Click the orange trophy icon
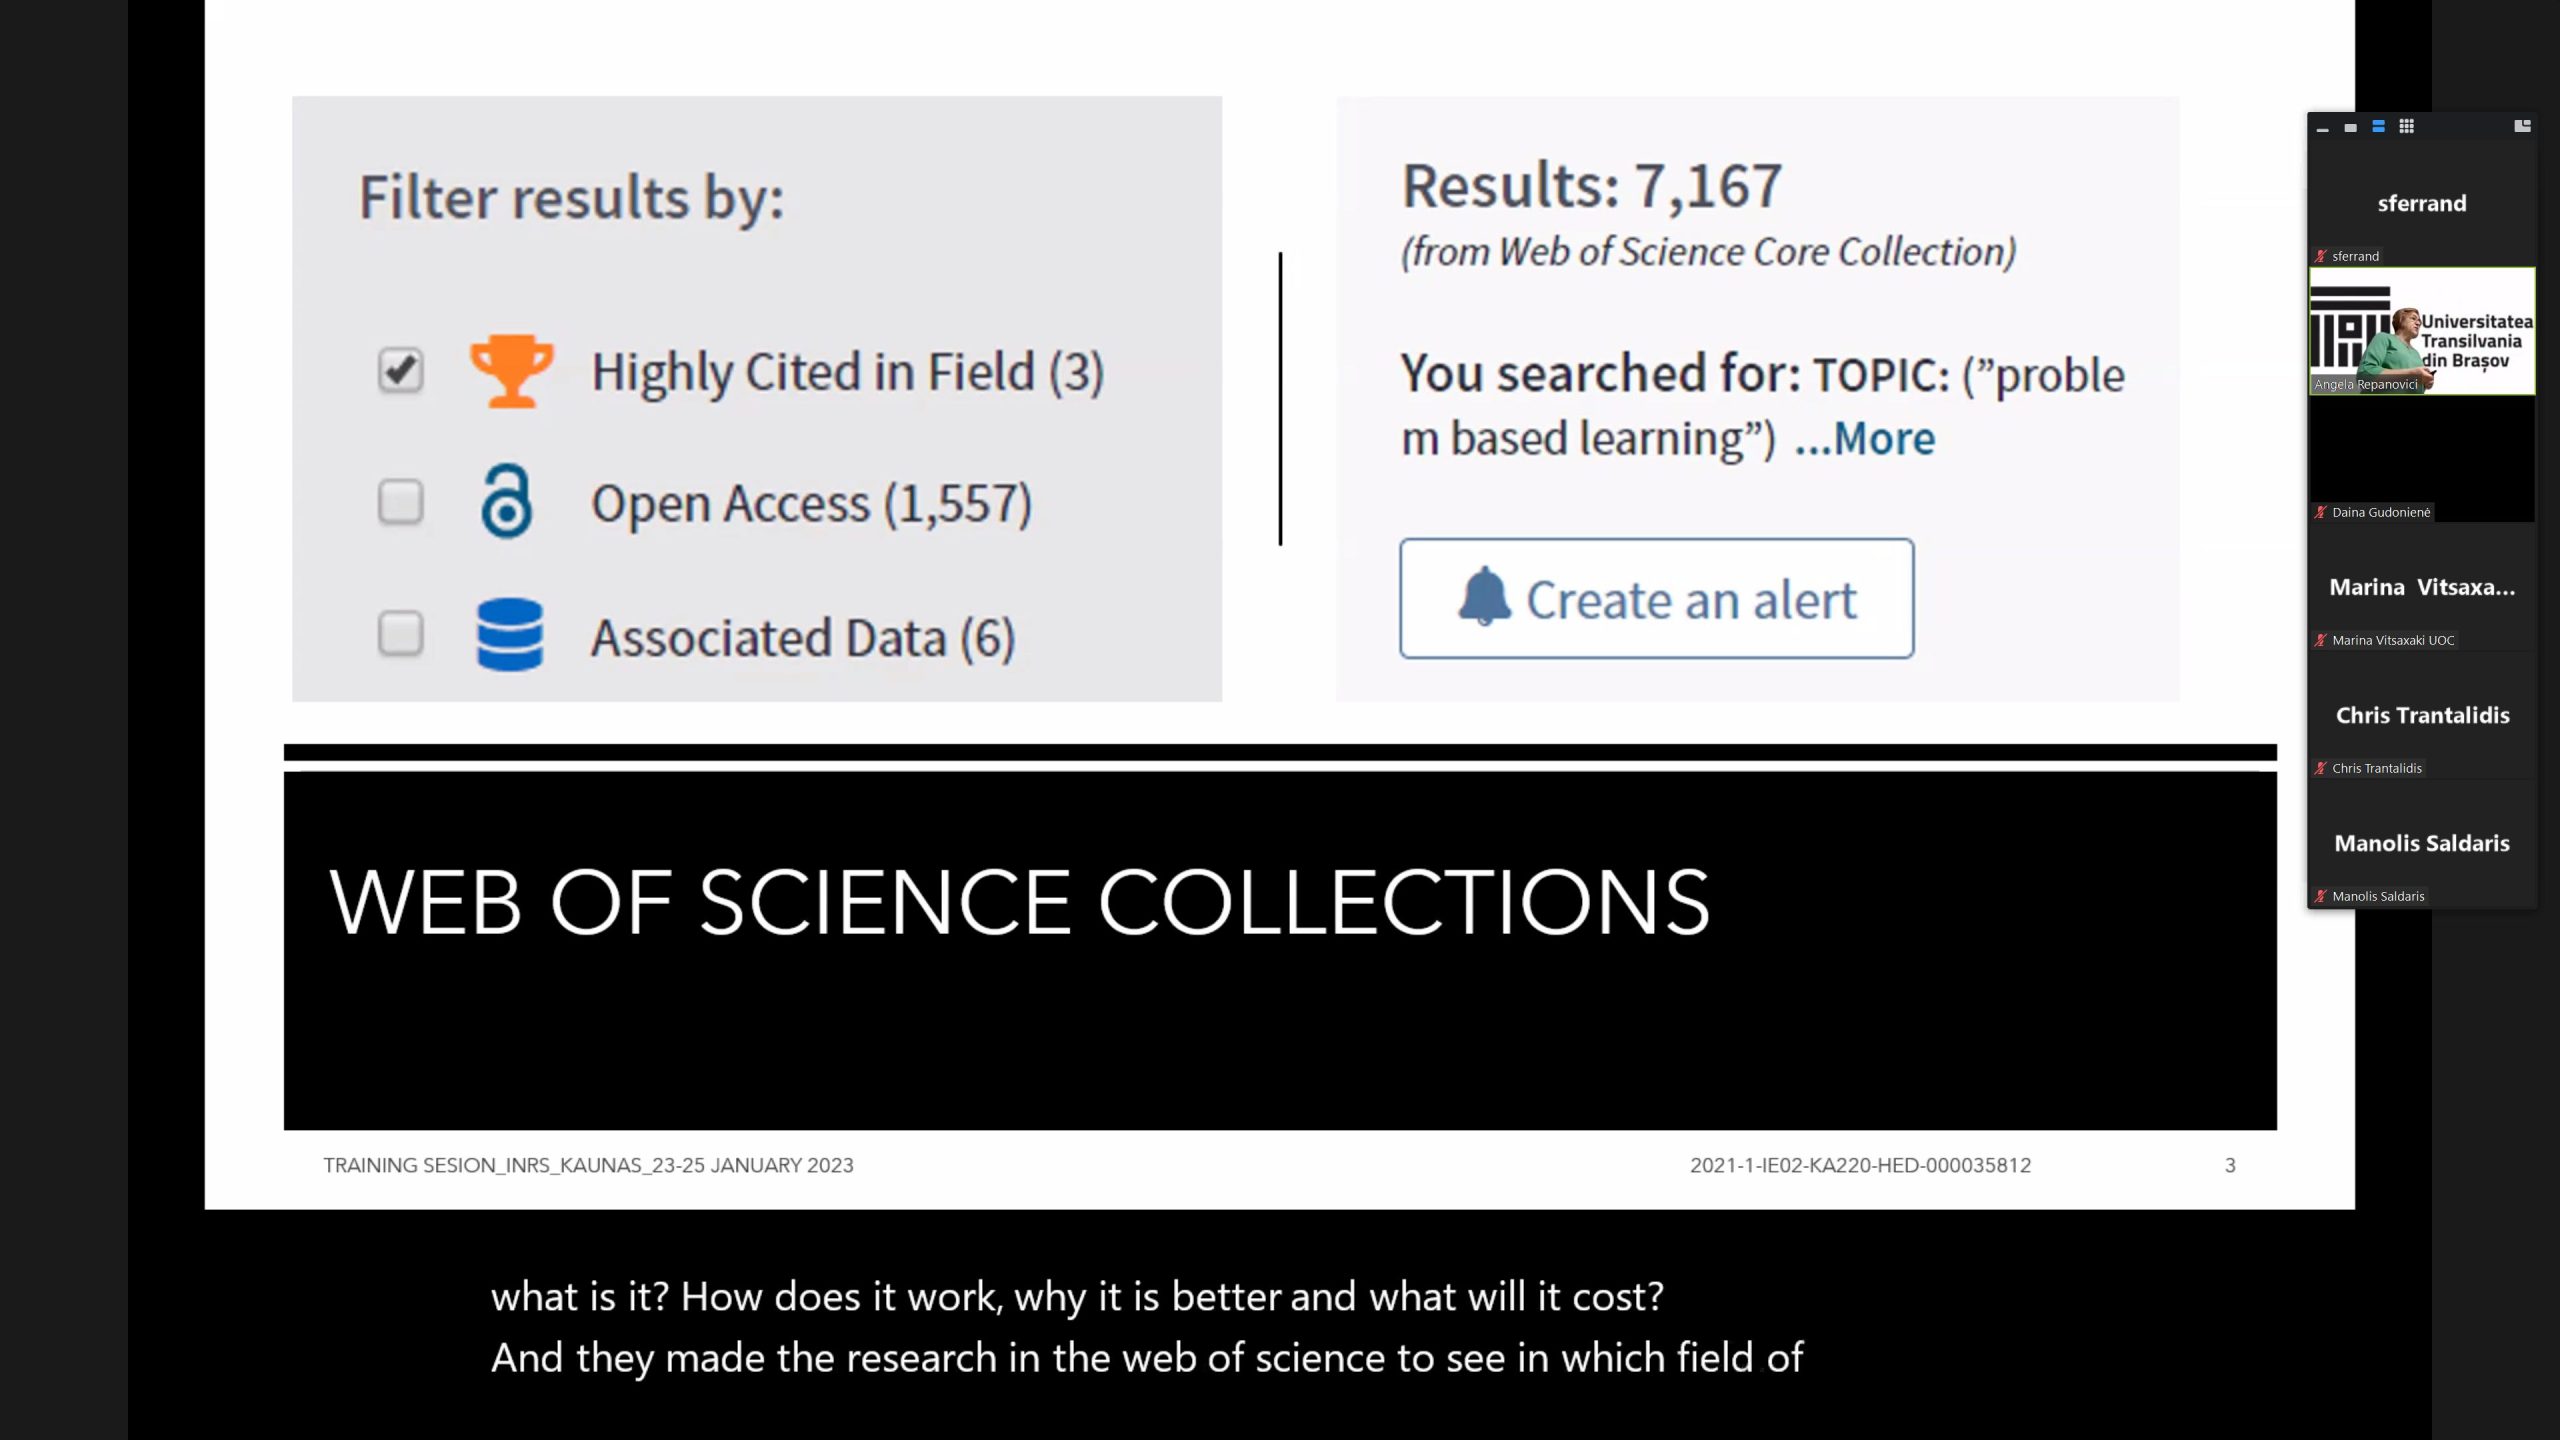 coord(511,371)
